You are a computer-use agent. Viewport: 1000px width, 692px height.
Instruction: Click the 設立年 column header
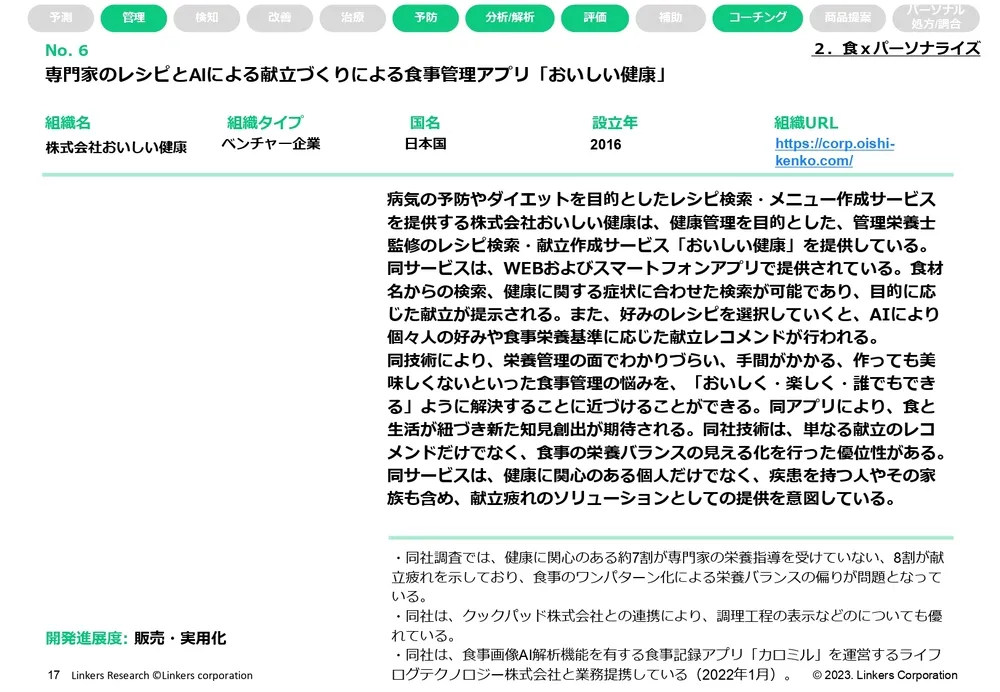click(x=614, y=123)
